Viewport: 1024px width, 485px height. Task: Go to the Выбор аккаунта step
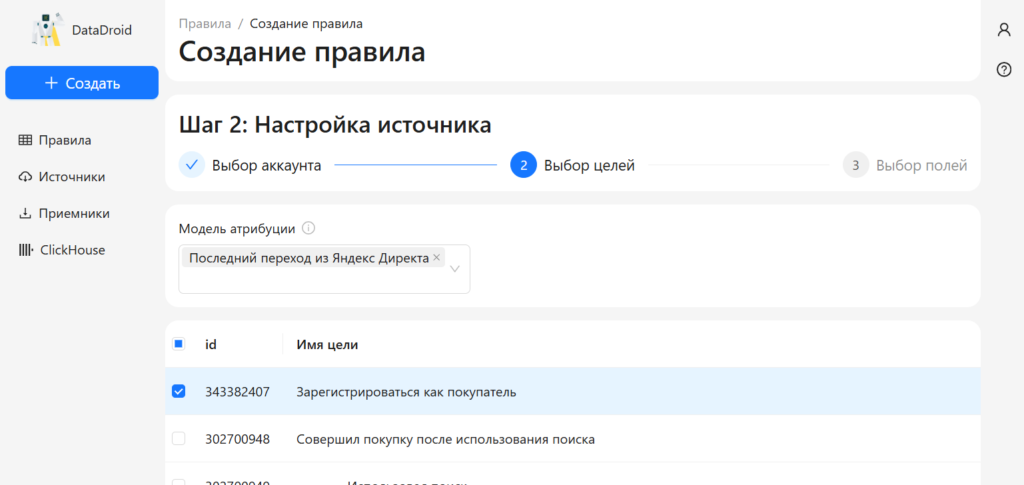point(265,165)
